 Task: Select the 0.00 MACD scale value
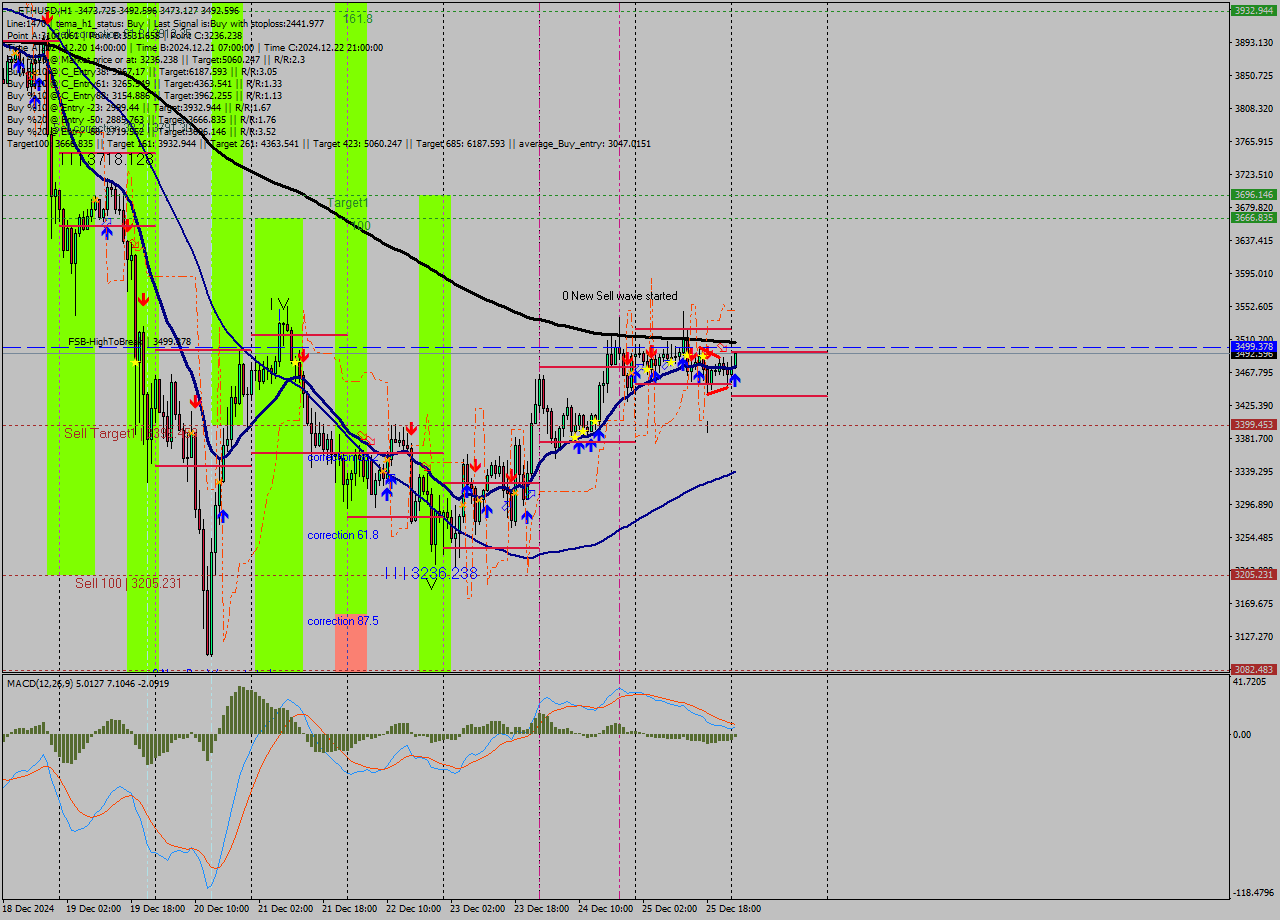click(1243, 735)
